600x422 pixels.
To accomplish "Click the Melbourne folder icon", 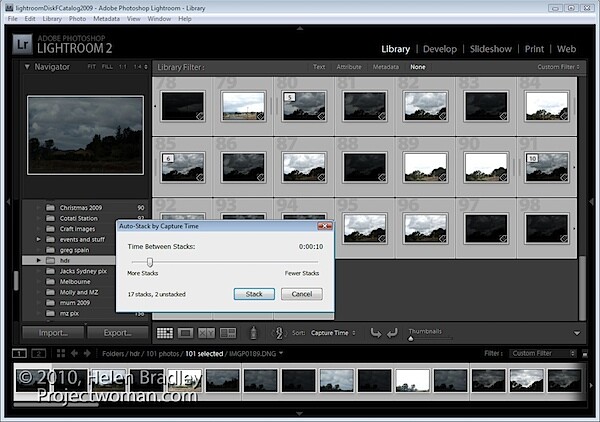I will 50,282.
